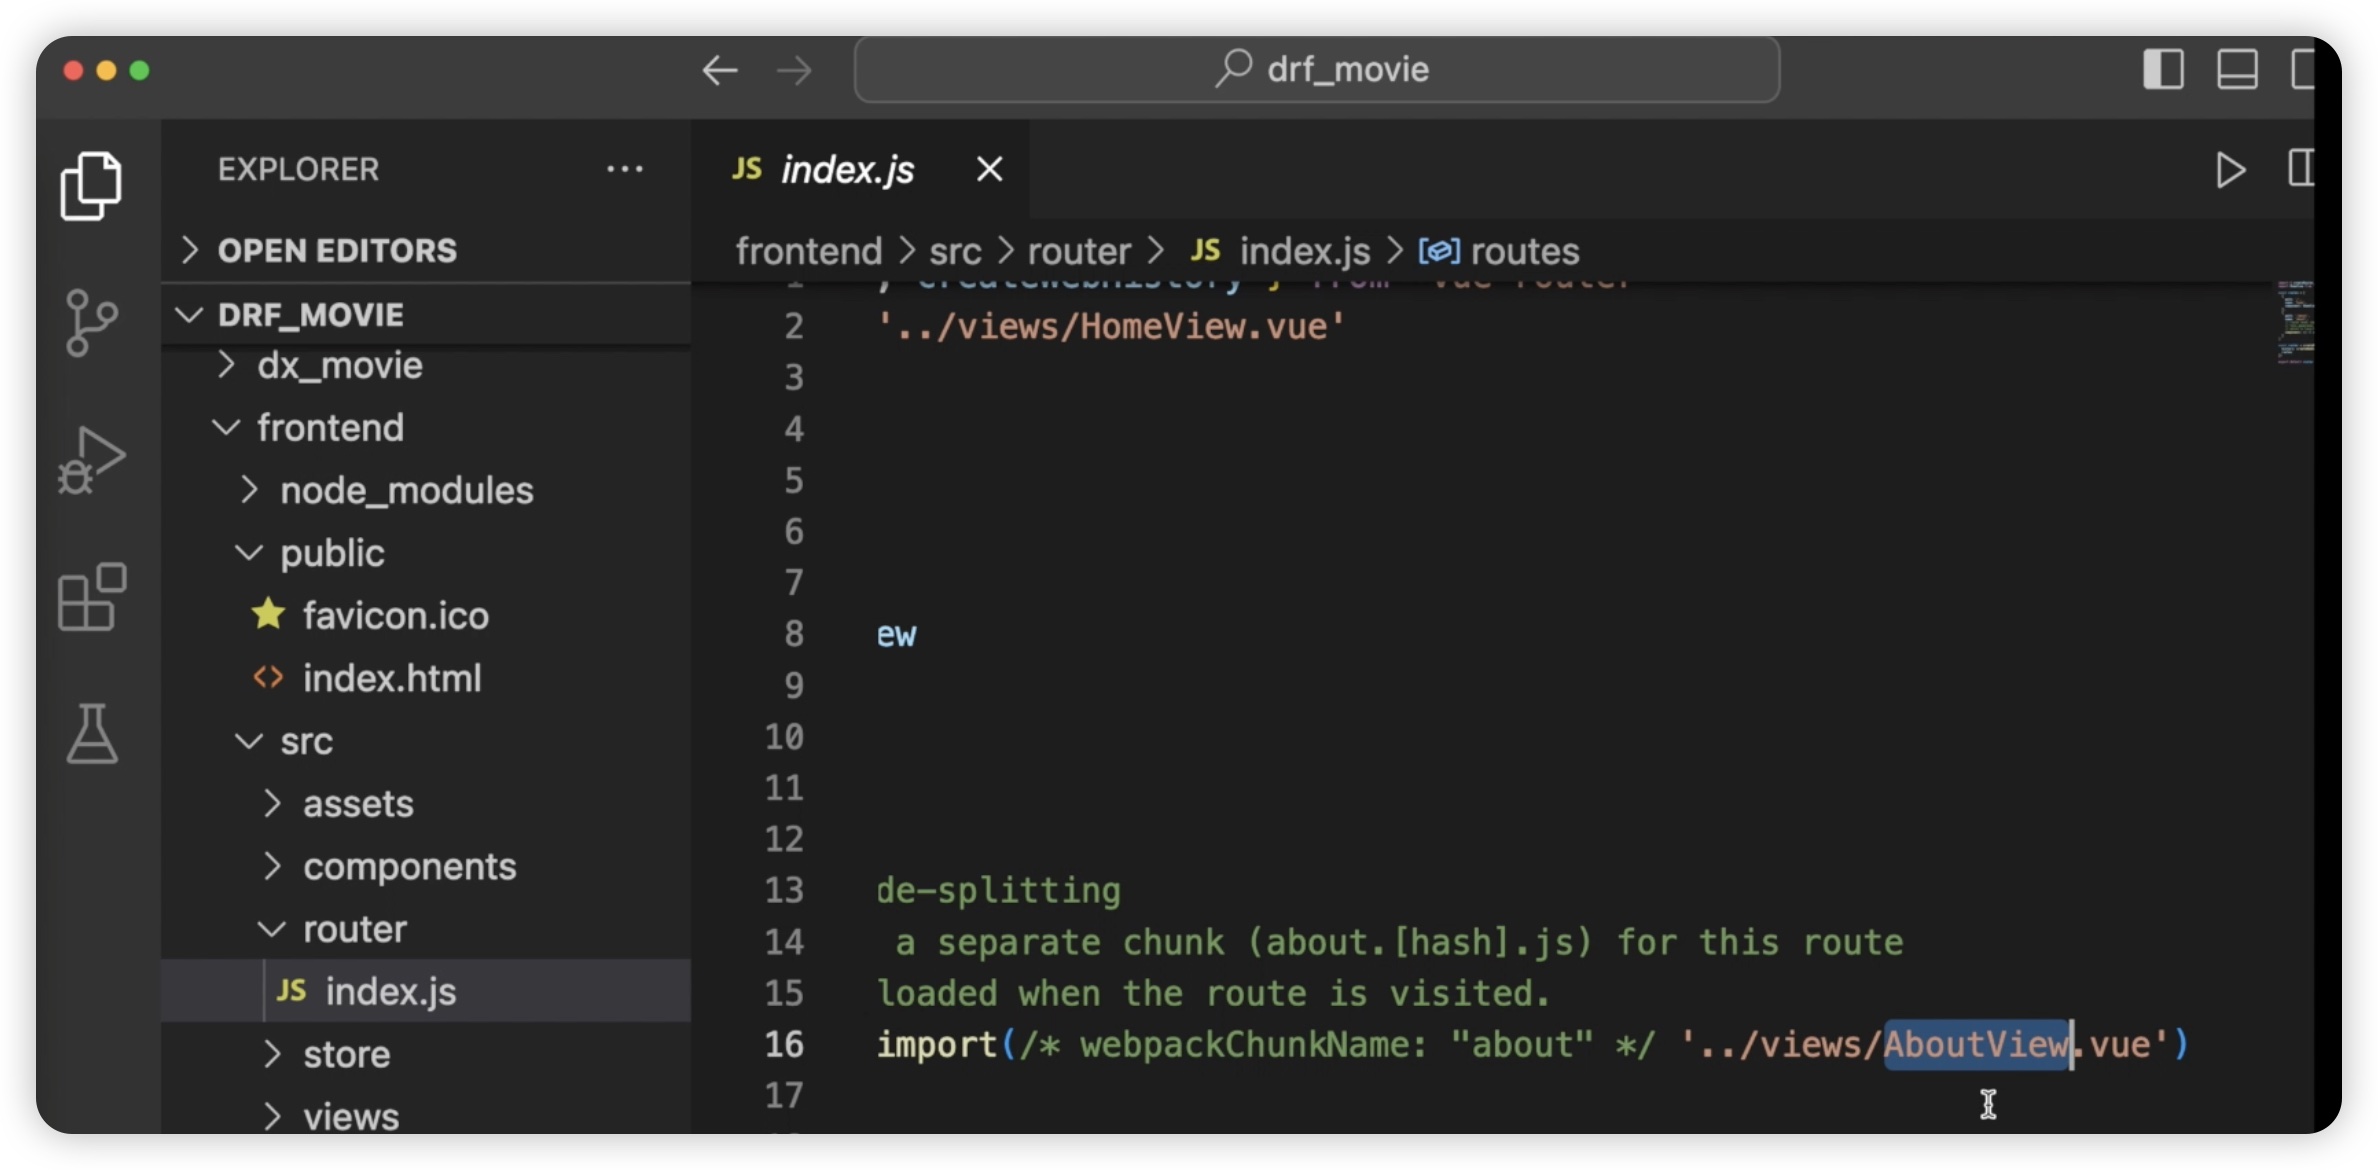Image resolution: width=2378 pixels, height=1170 pixels.
Task: Open the Source Control view
Action: (x=91, y=322)
